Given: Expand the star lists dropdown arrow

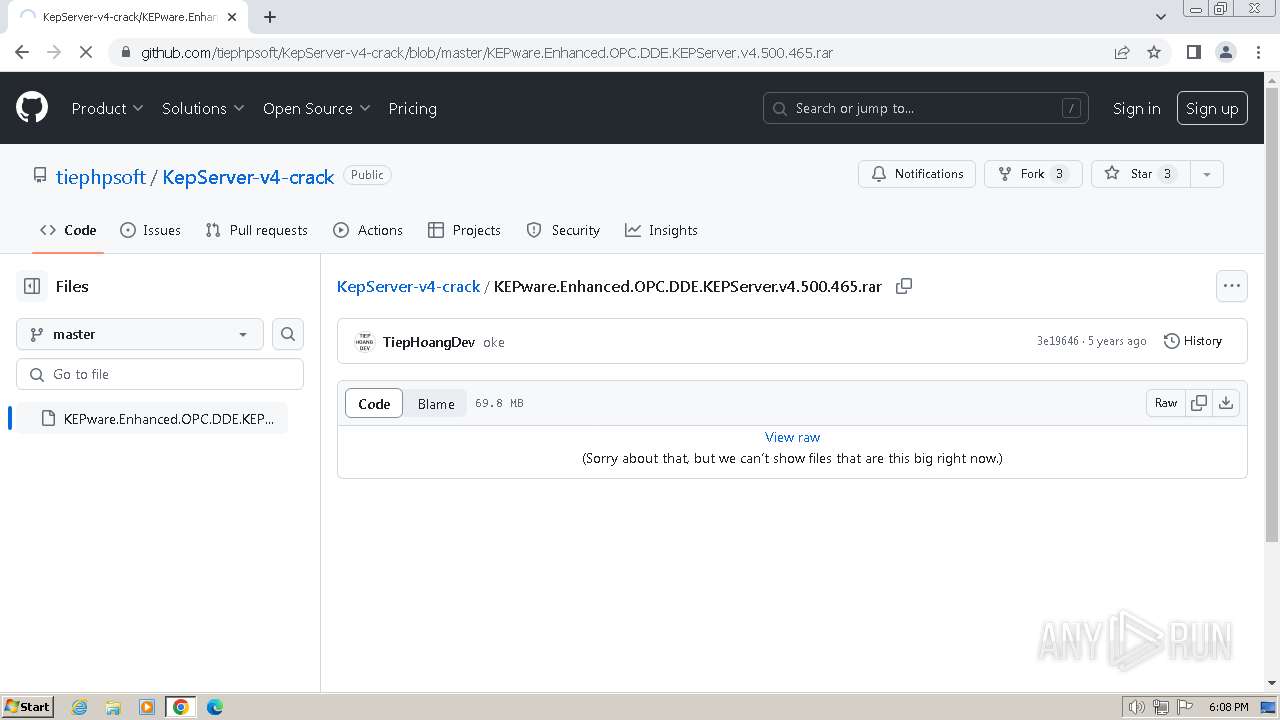Looking at the screenshot, I should tap(1207, 174).
